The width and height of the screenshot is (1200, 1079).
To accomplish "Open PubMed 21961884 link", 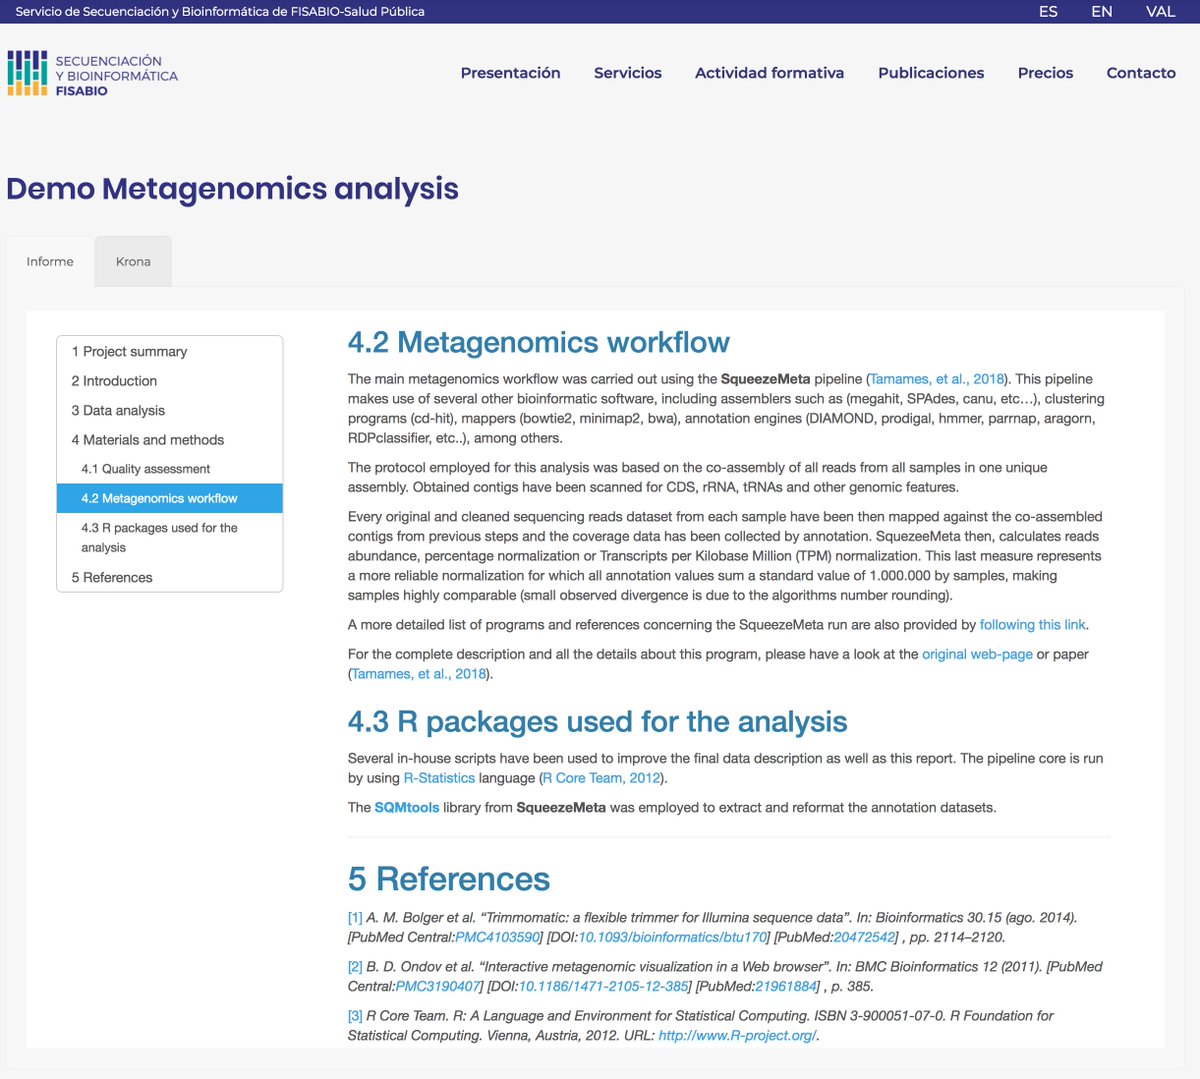I will point(786,987).
